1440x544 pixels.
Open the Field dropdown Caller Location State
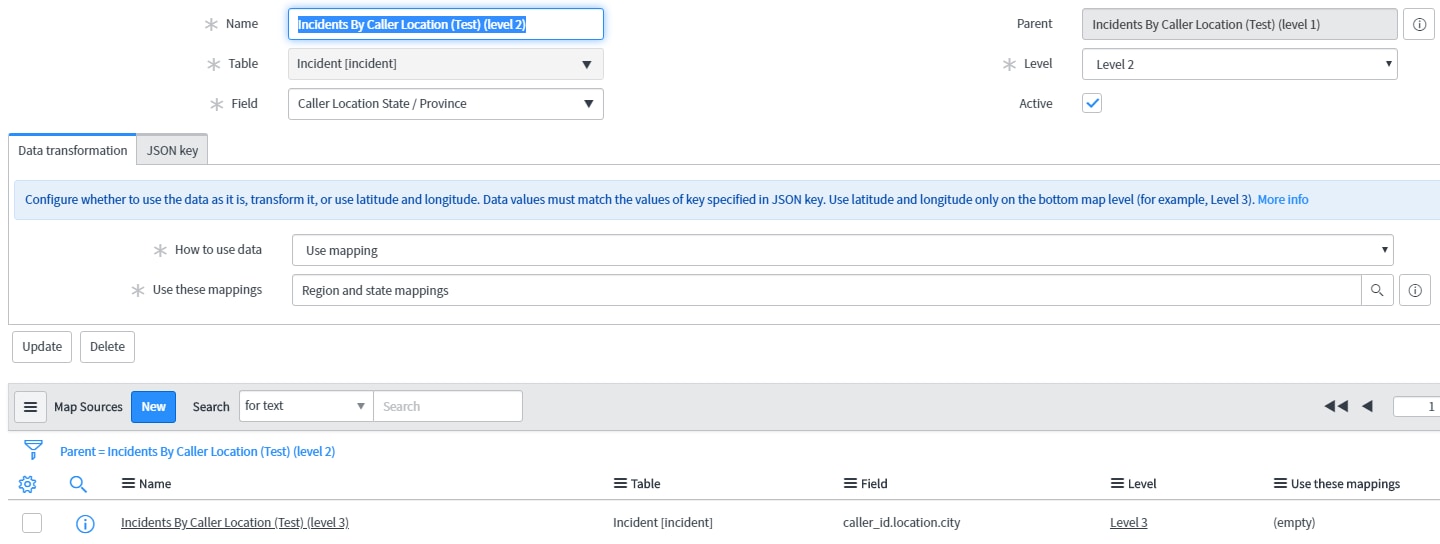445,104
